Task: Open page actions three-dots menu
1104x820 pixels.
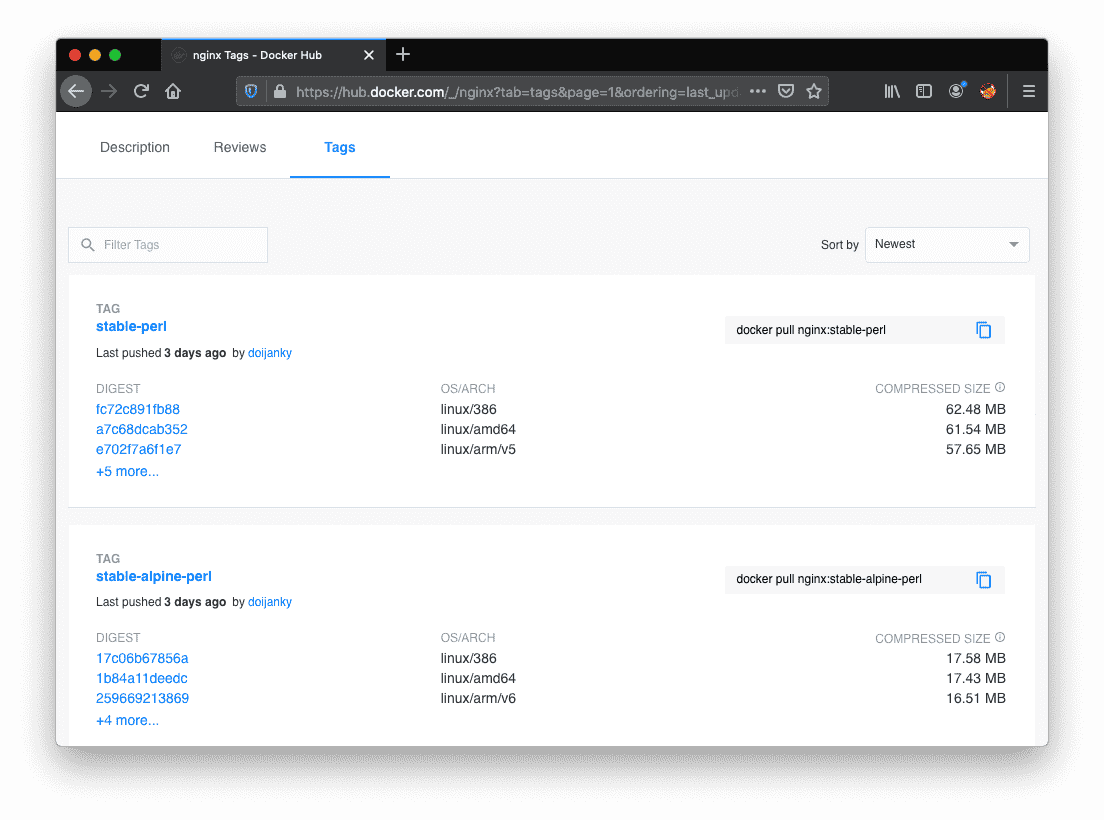Action: (758, 92)
